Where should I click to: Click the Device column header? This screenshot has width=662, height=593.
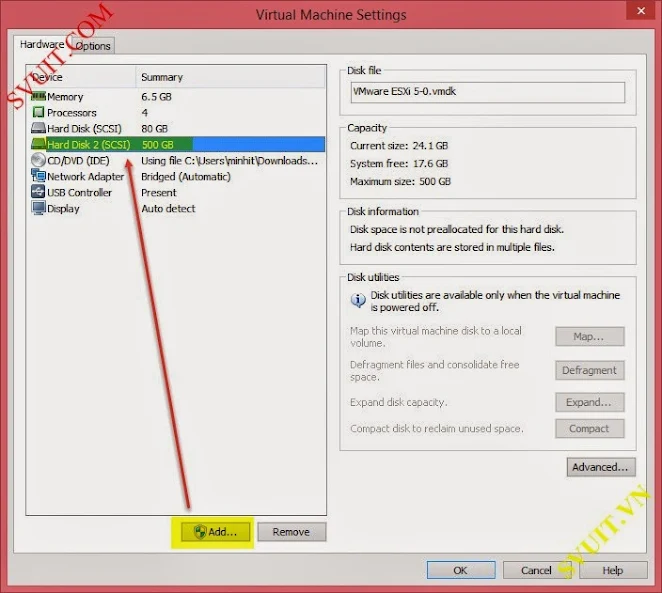[81, 77]
